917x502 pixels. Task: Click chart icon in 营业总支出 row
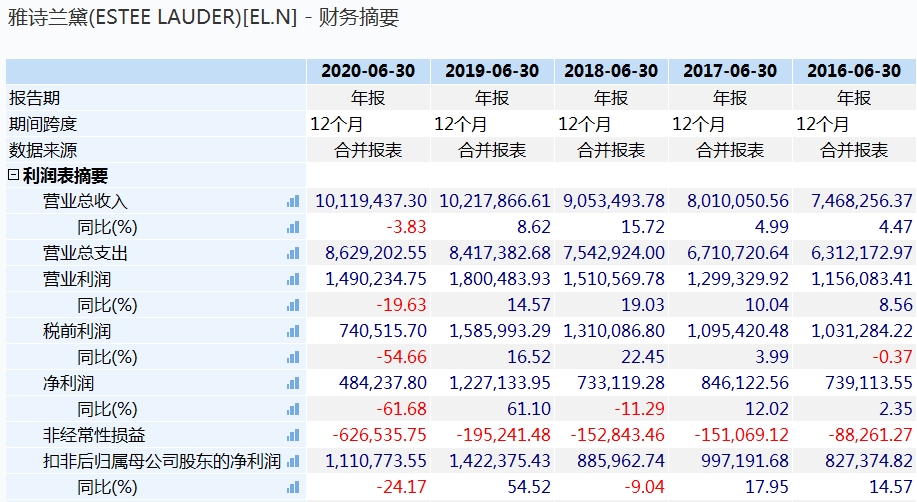click(x=293, y=253)
